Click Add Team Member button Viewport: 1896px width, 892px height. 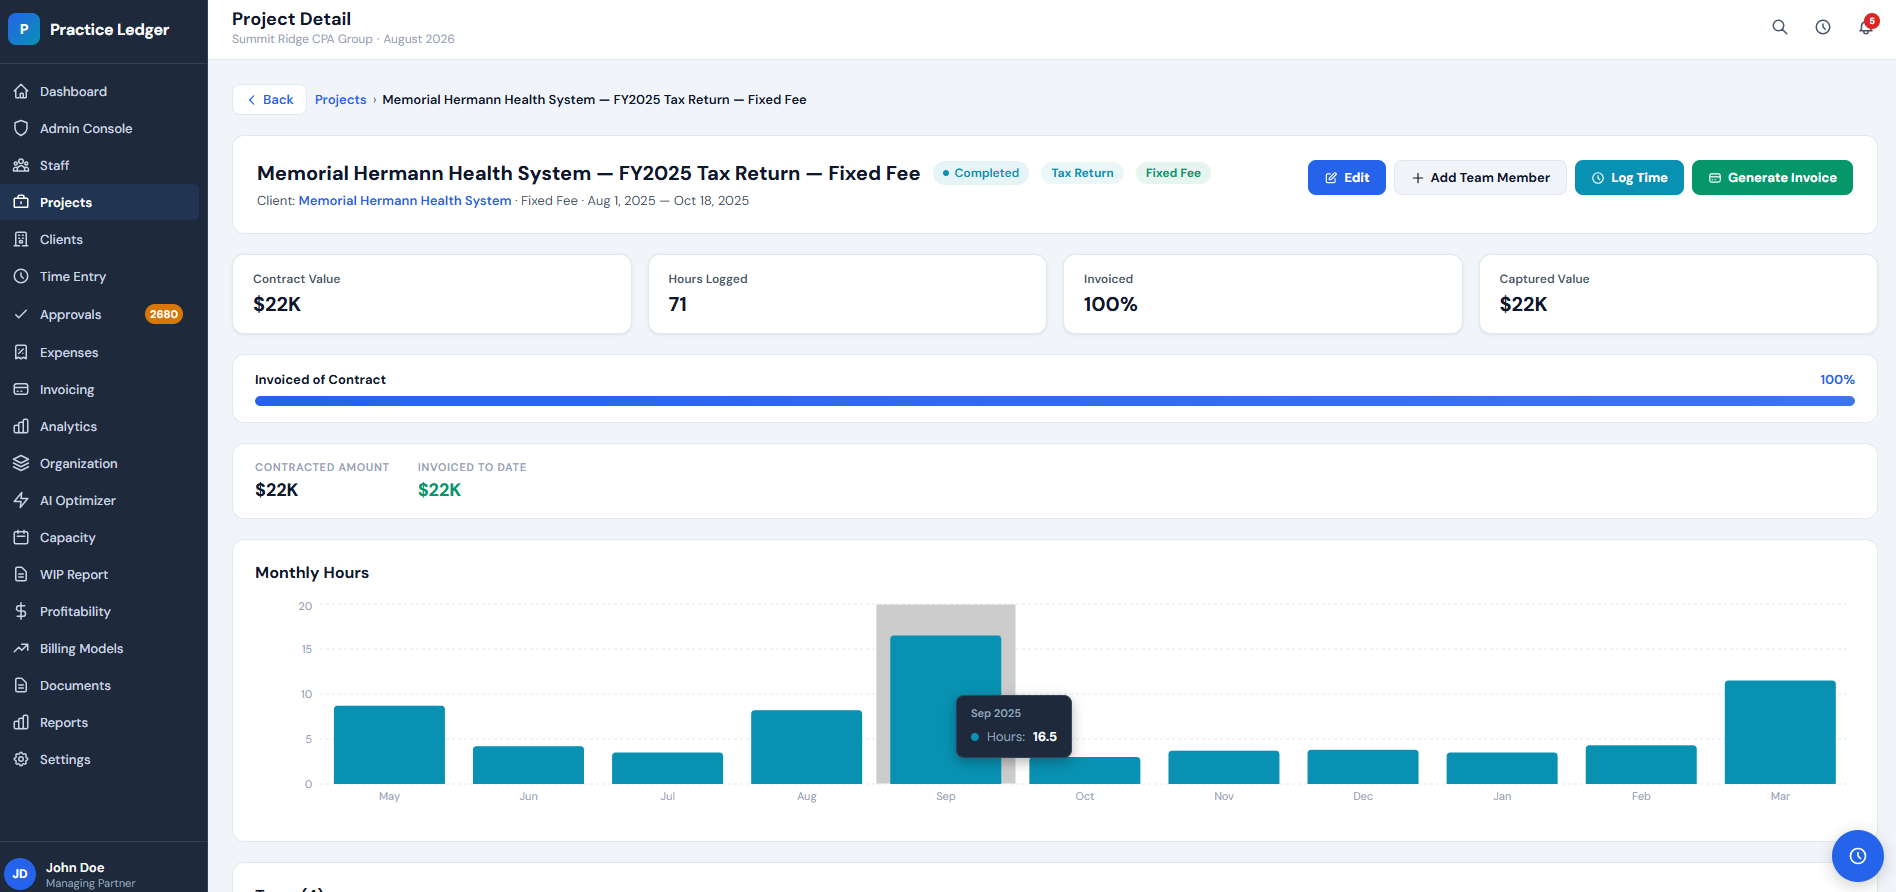[x=1480, y=177]
